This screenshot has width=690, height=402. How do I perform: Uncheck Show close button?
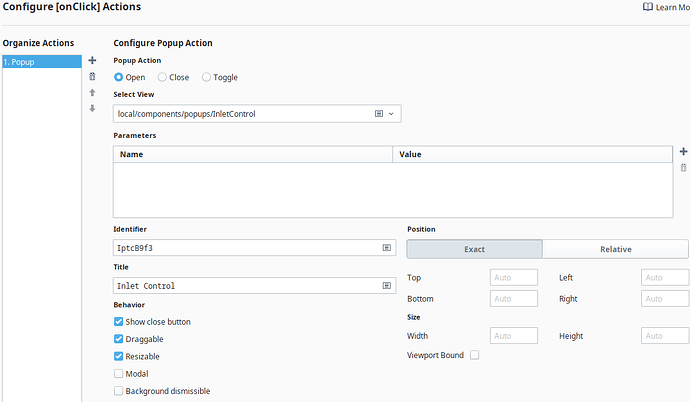(x=119, y=322)
